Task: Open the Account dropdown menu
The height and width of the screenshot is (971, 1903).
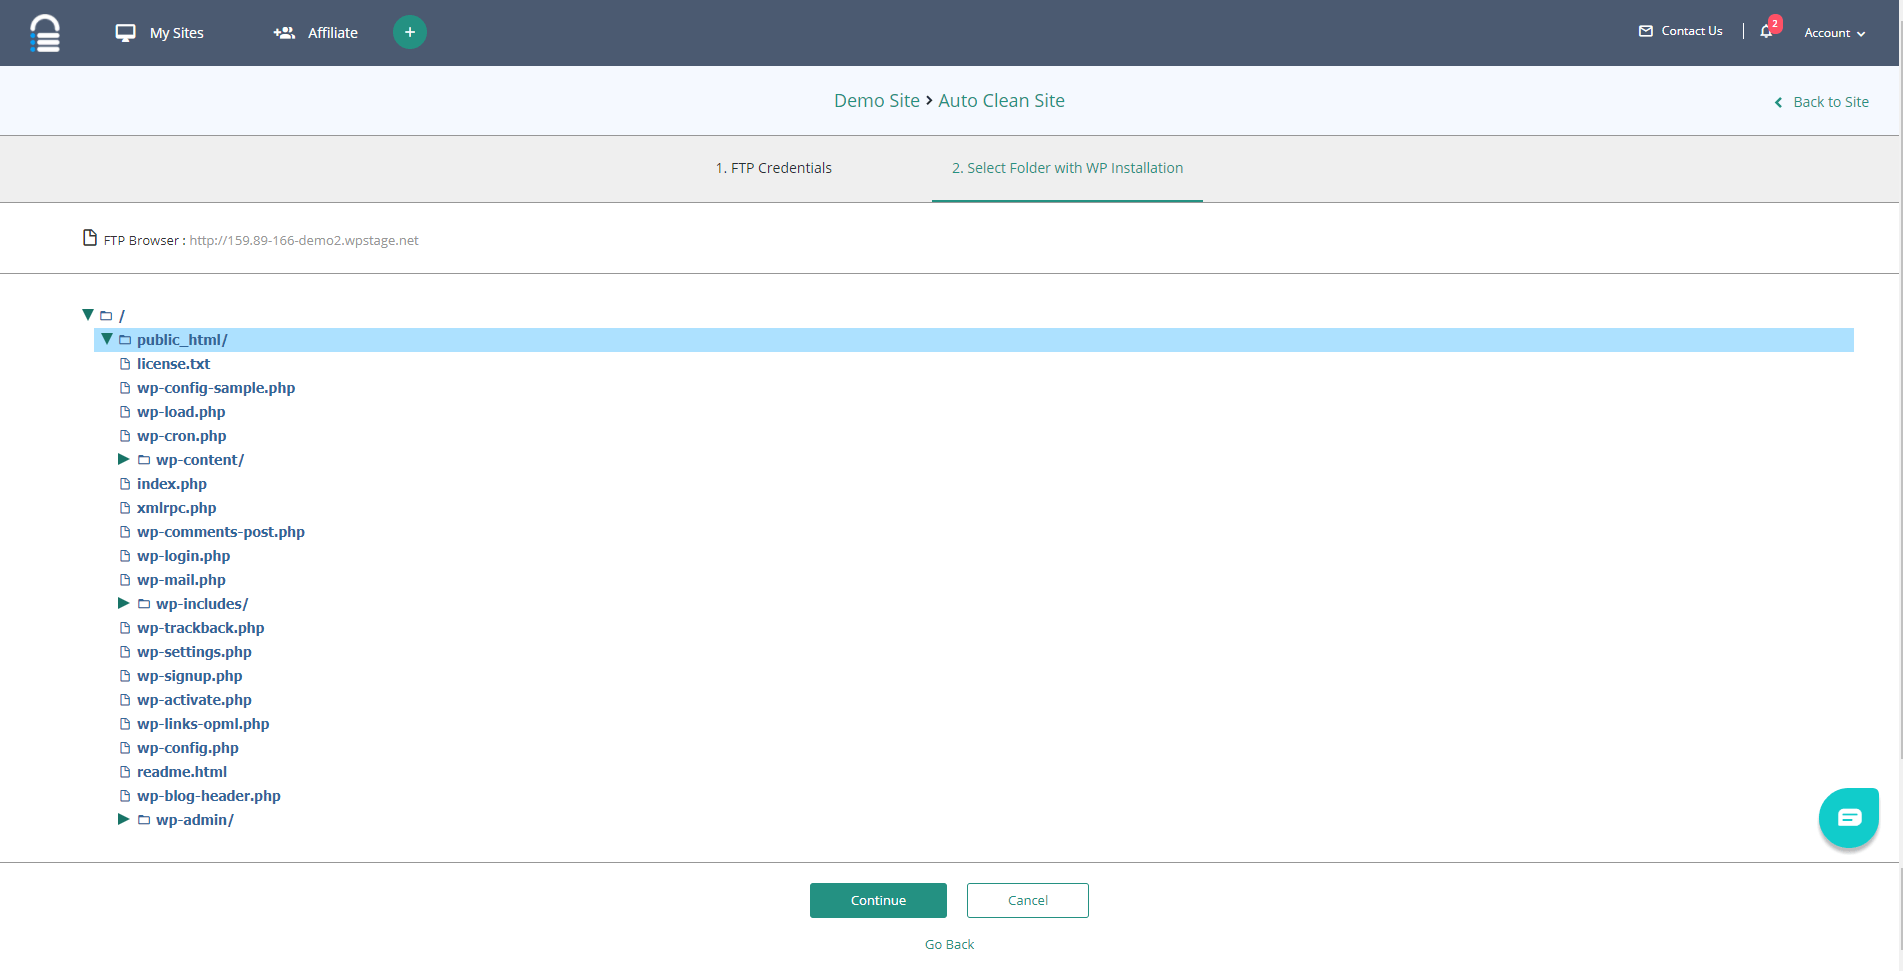Action: coord(1834,33)
